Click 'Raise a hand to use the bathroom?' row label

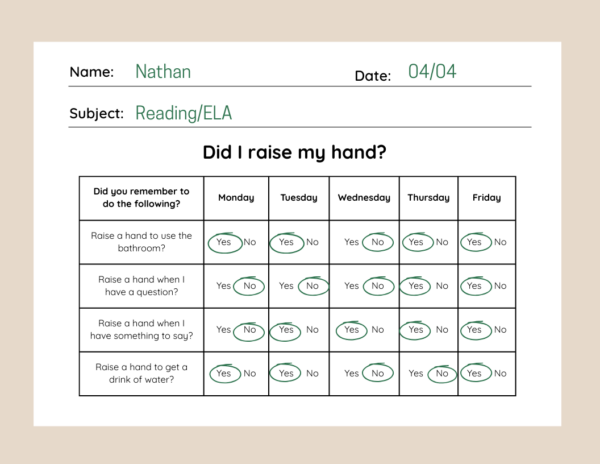pos(141,242)
